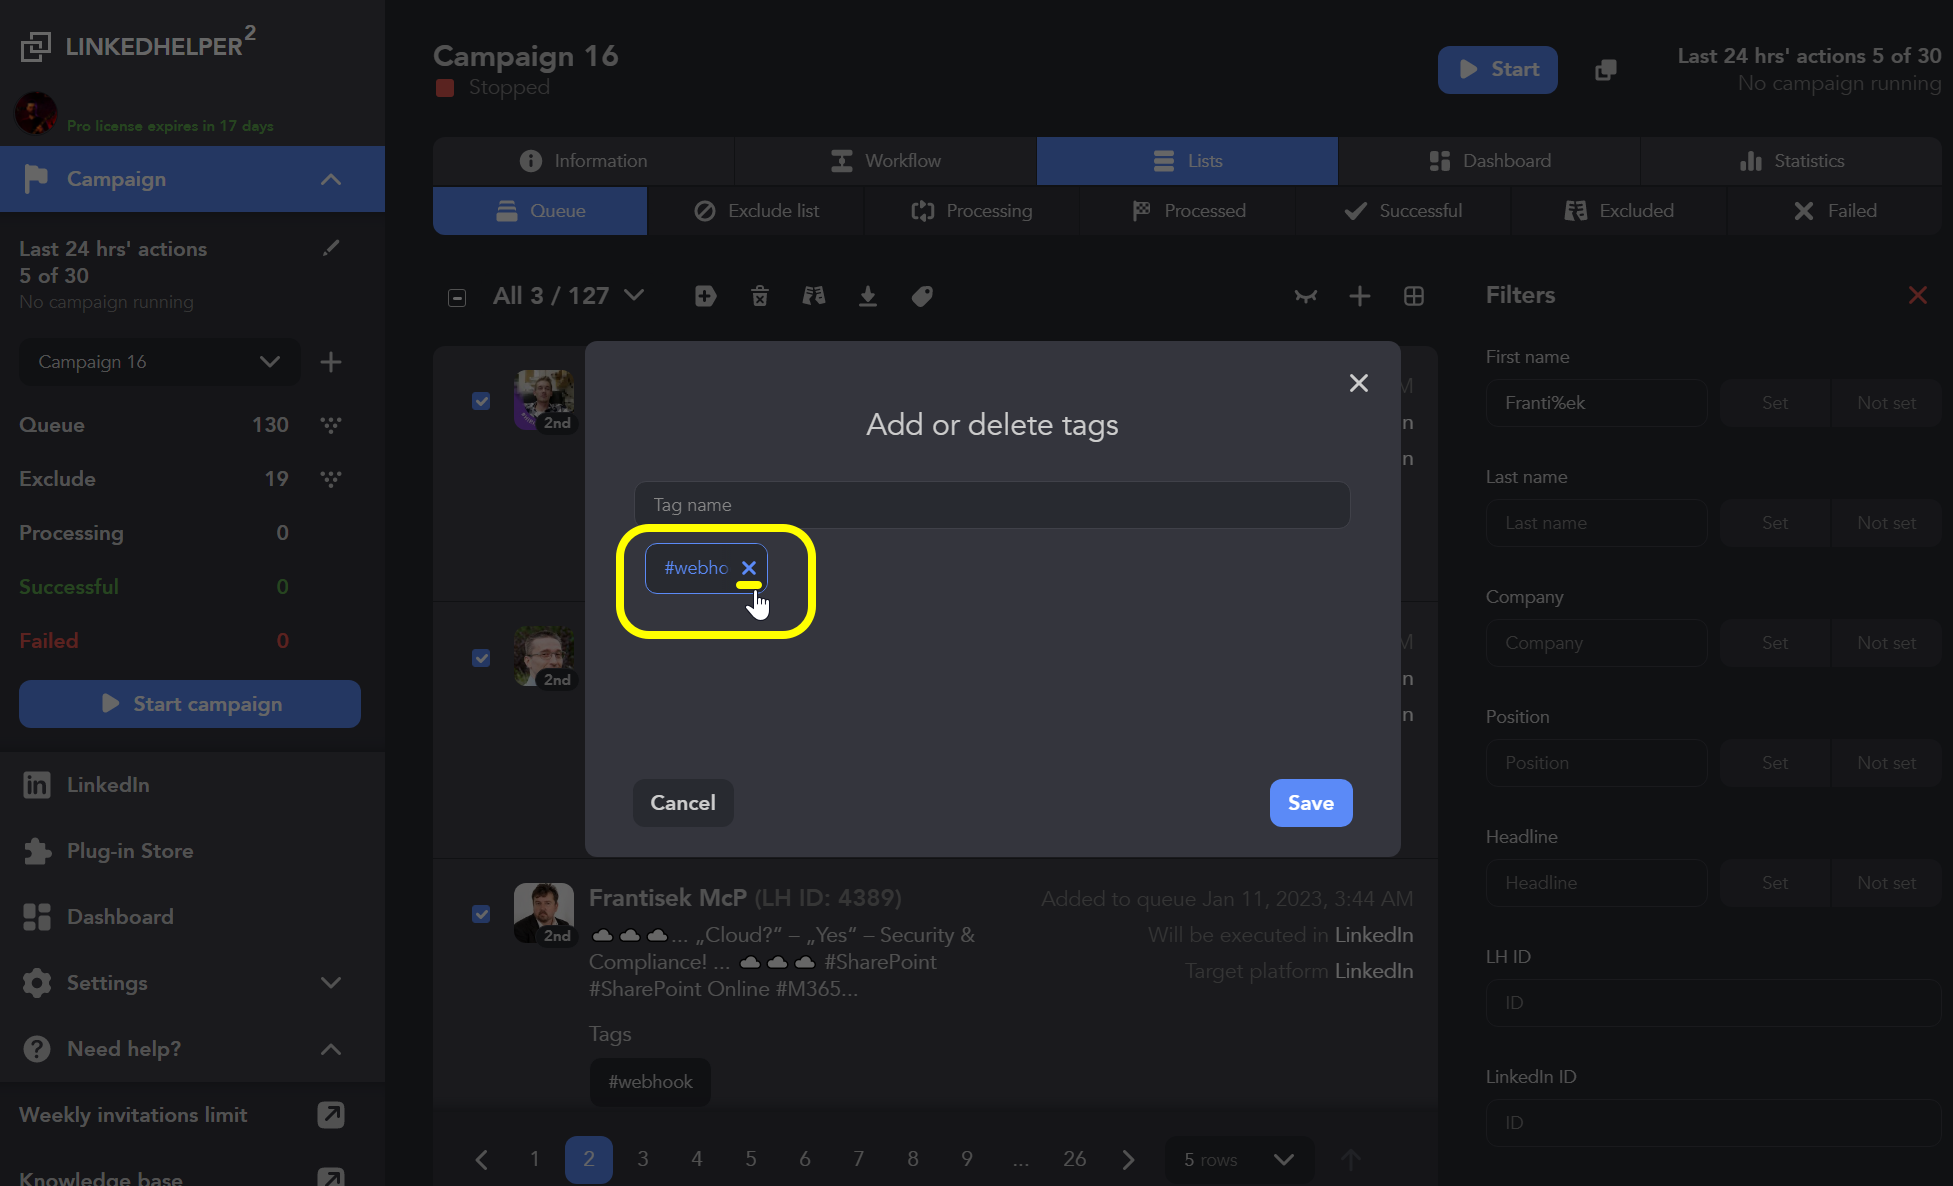This screenshot has height=1186, width=1953.
Task: Open the Statistics tab
Action: 1791,161
